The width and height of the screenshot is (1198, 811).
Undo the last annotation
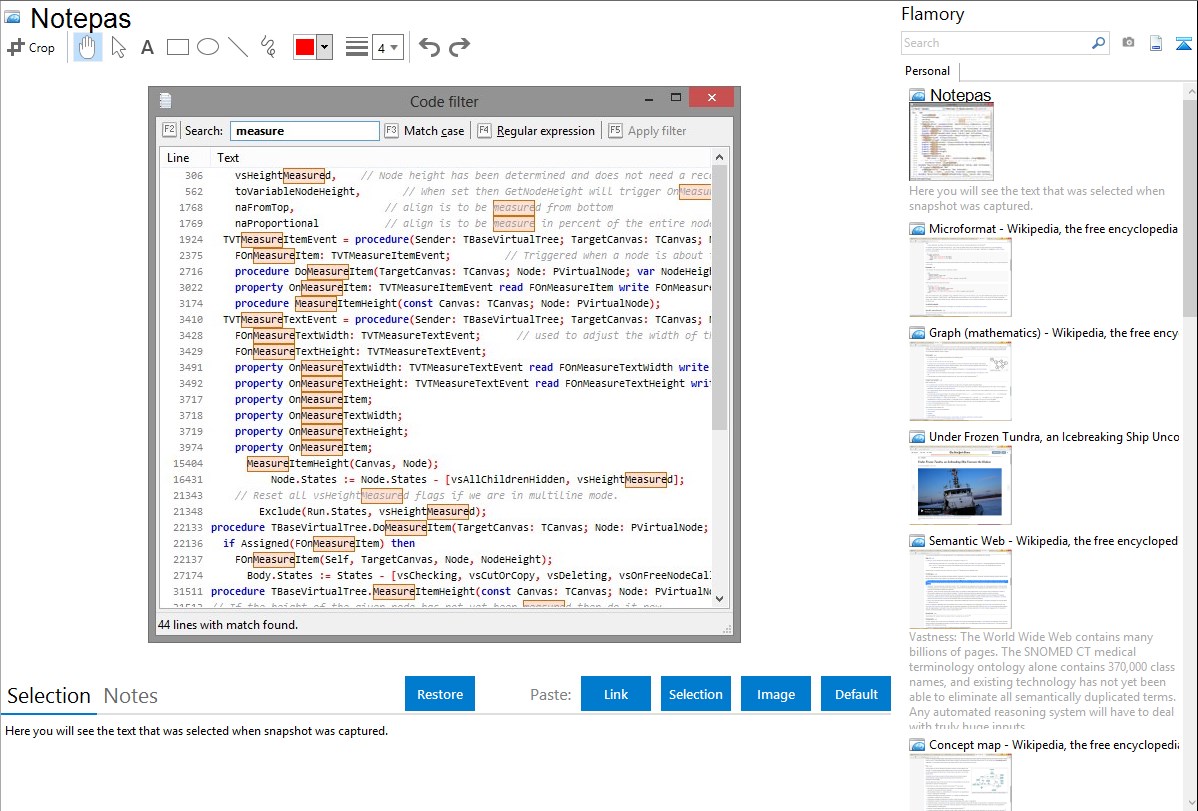point(429,47)
